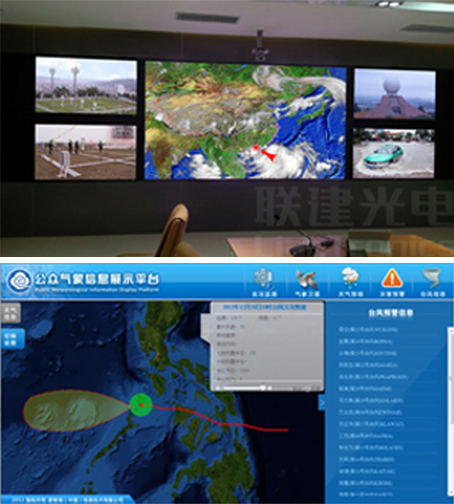
Task: Collapse the typhoon list panel chevron
Action: click(321, 403)
